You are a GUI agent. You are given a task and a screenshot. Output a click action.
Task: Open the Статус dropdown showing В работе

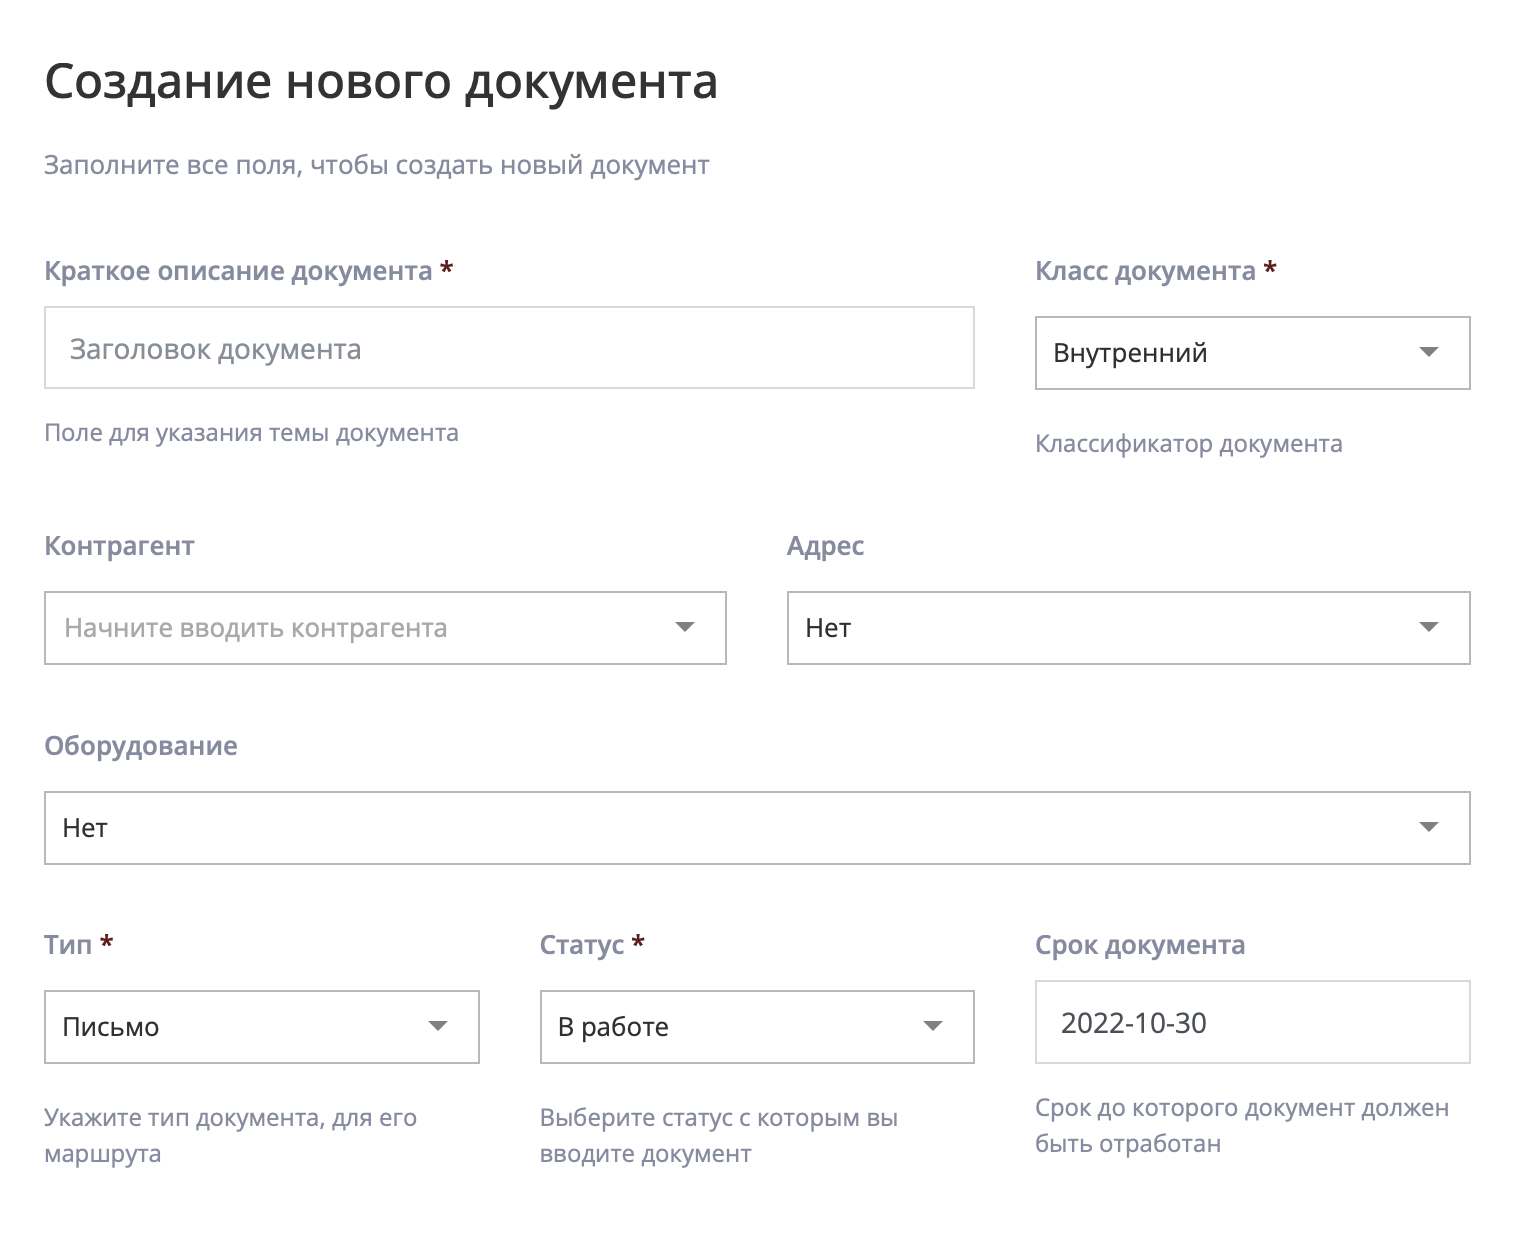tap(756, 1027)
